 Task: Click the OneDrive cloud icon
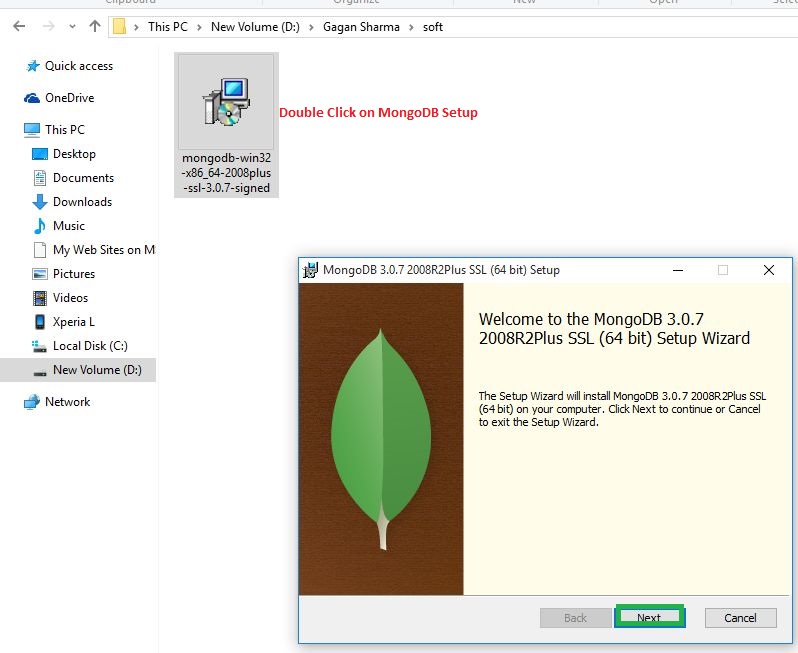click(32, 98)
